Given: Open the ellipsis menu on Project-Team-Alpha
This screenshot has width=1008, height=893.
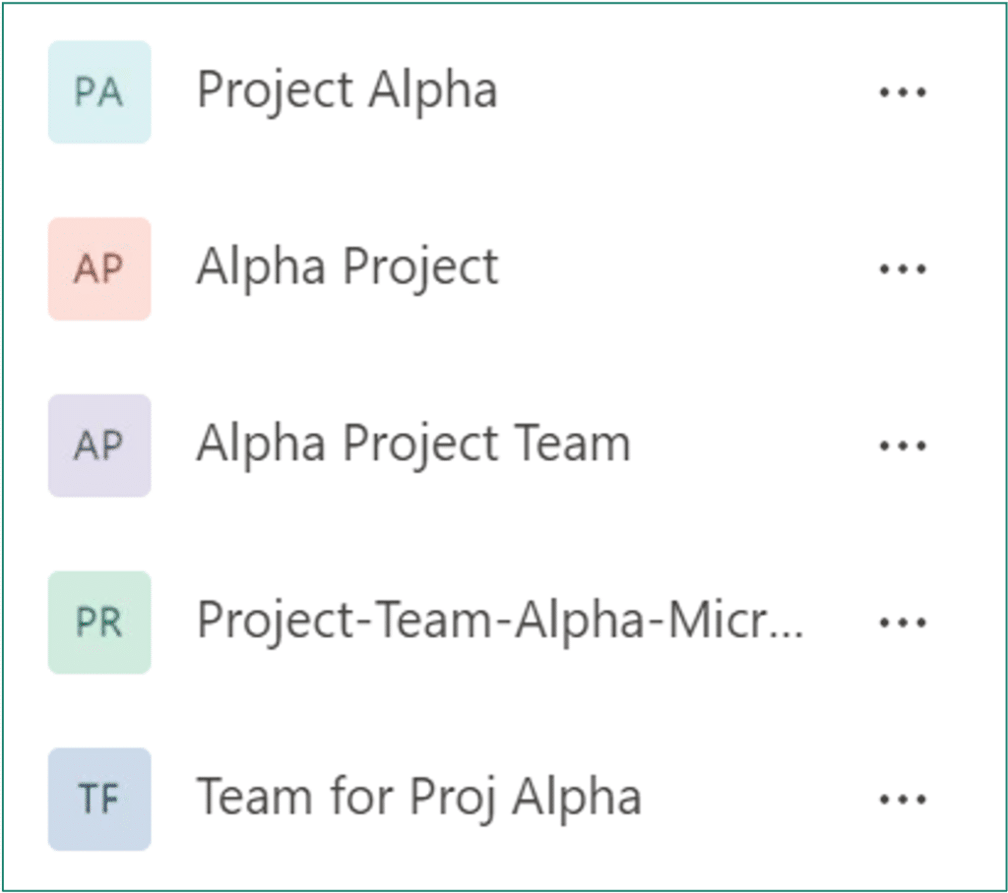Looking at the screenshot, I should click(x=903, y=622).
